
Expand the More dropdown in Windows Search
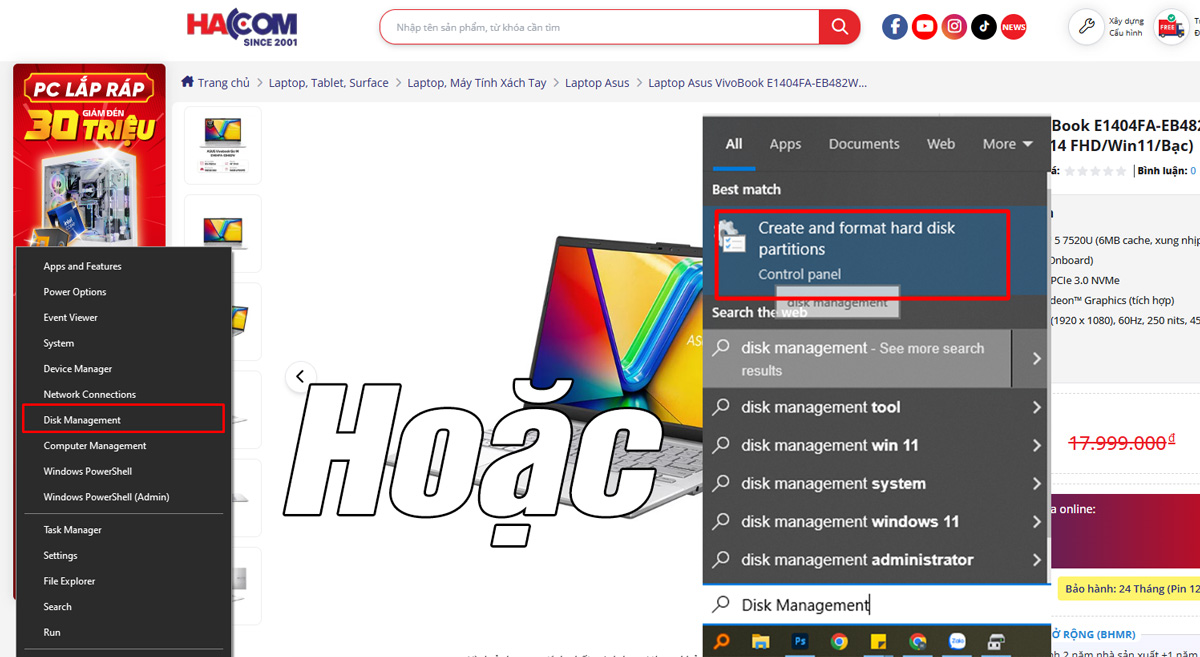point(1008,144)
